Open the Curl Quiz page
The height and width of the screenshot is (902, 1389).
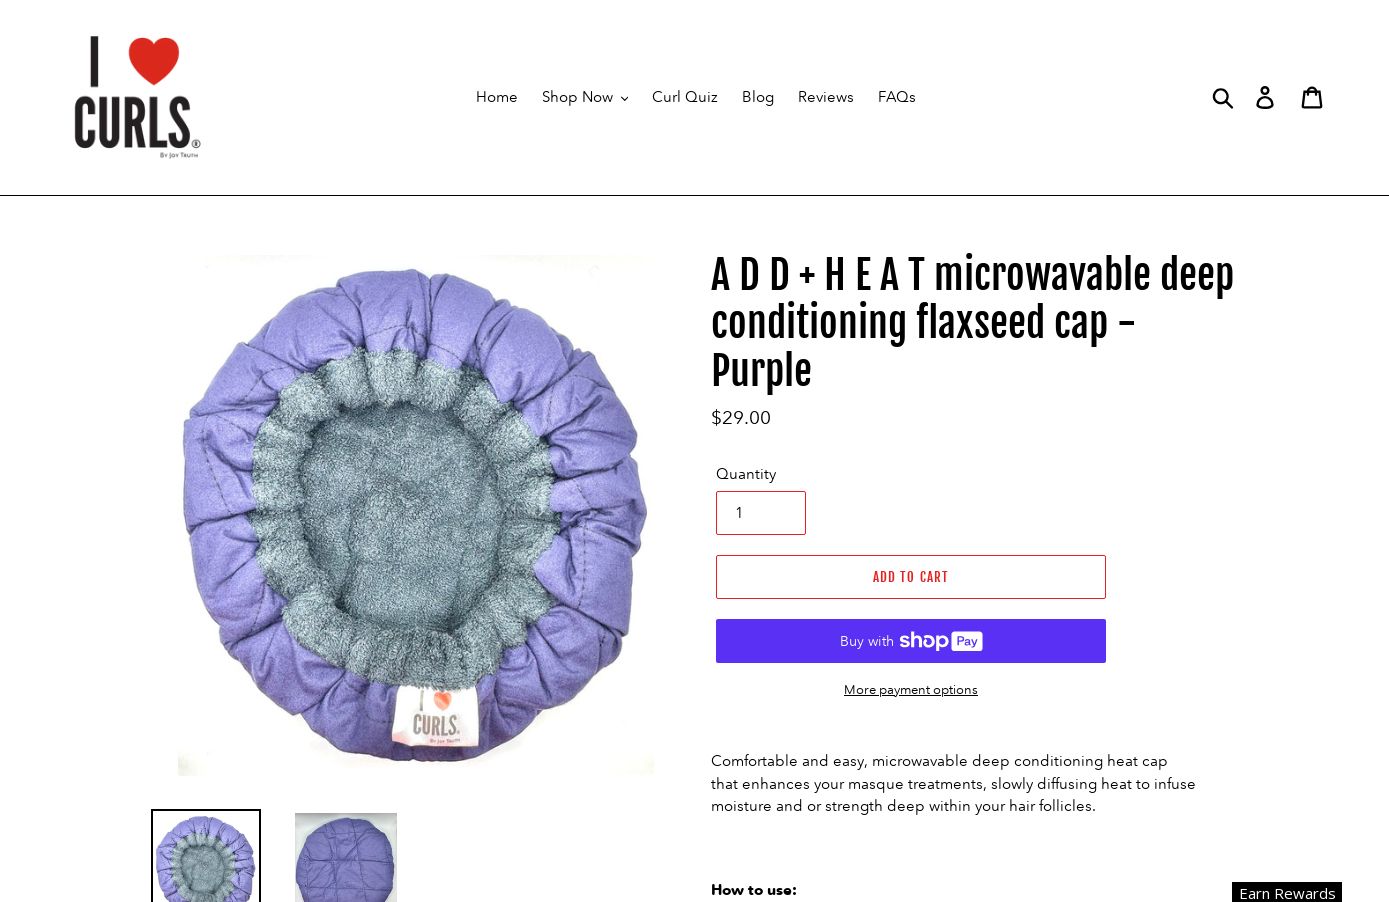point(685,97)
